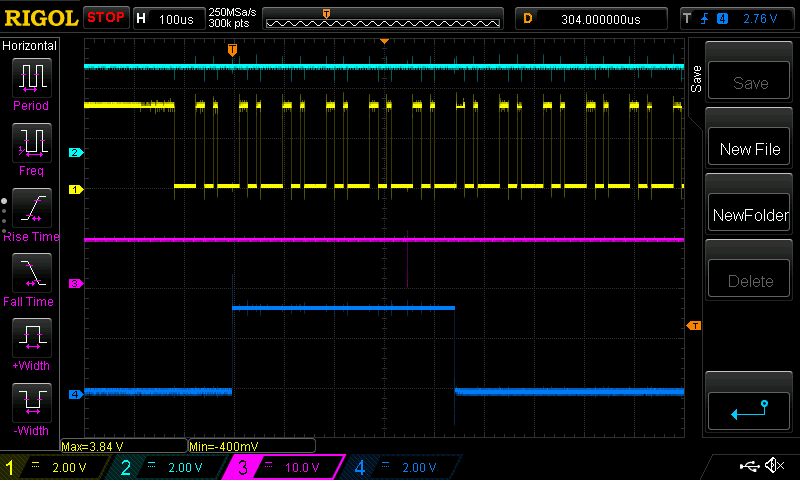This screenshot has width=800, height=480.
Task: Select the Freq measurement icon
Action: coord(31,142)
